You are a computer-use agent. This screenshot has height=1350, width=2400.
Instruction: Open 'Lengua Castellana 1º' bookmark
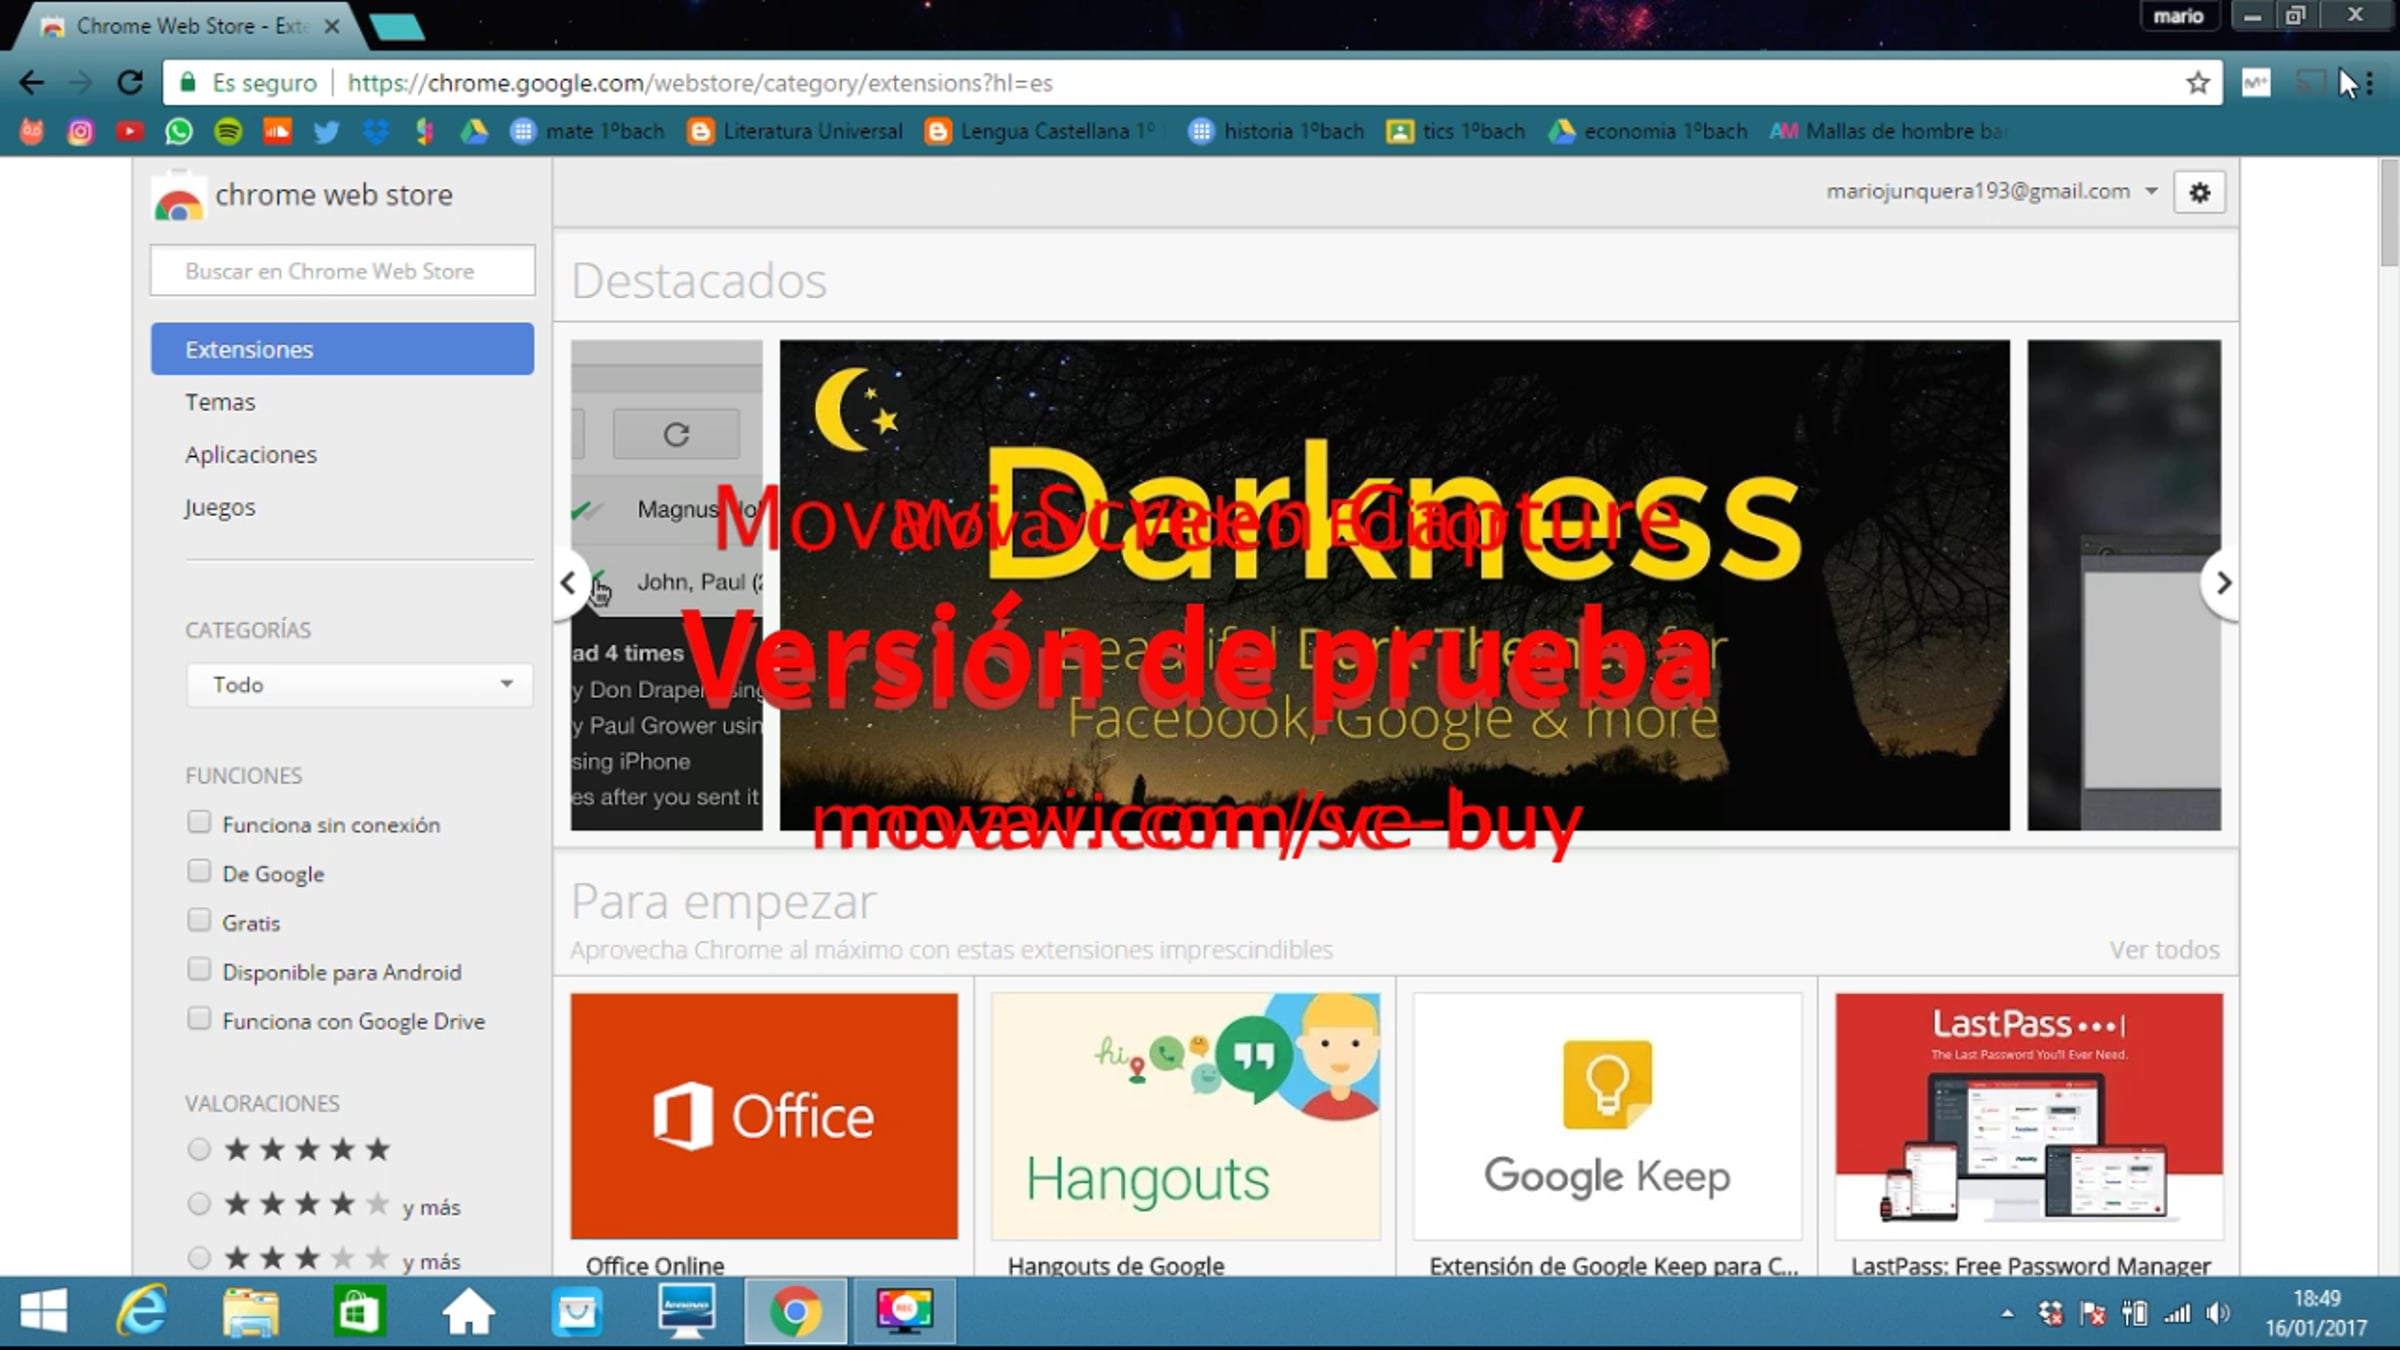(1040, 131)
